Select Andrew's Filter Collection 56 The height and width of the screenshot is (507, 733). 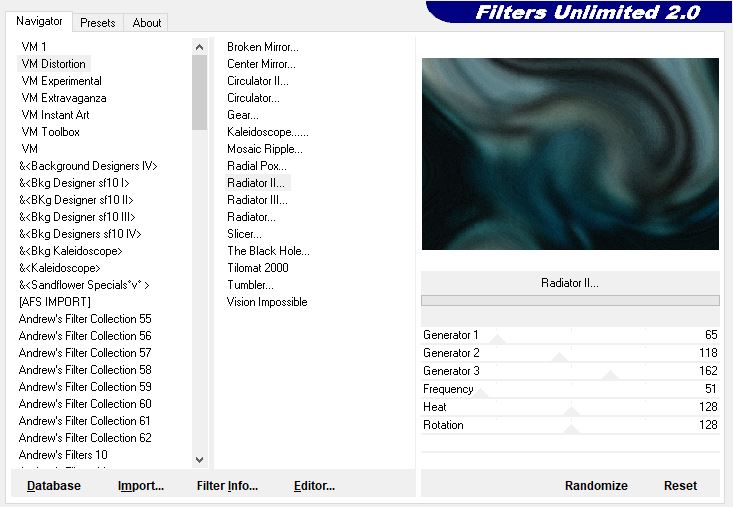85,336
